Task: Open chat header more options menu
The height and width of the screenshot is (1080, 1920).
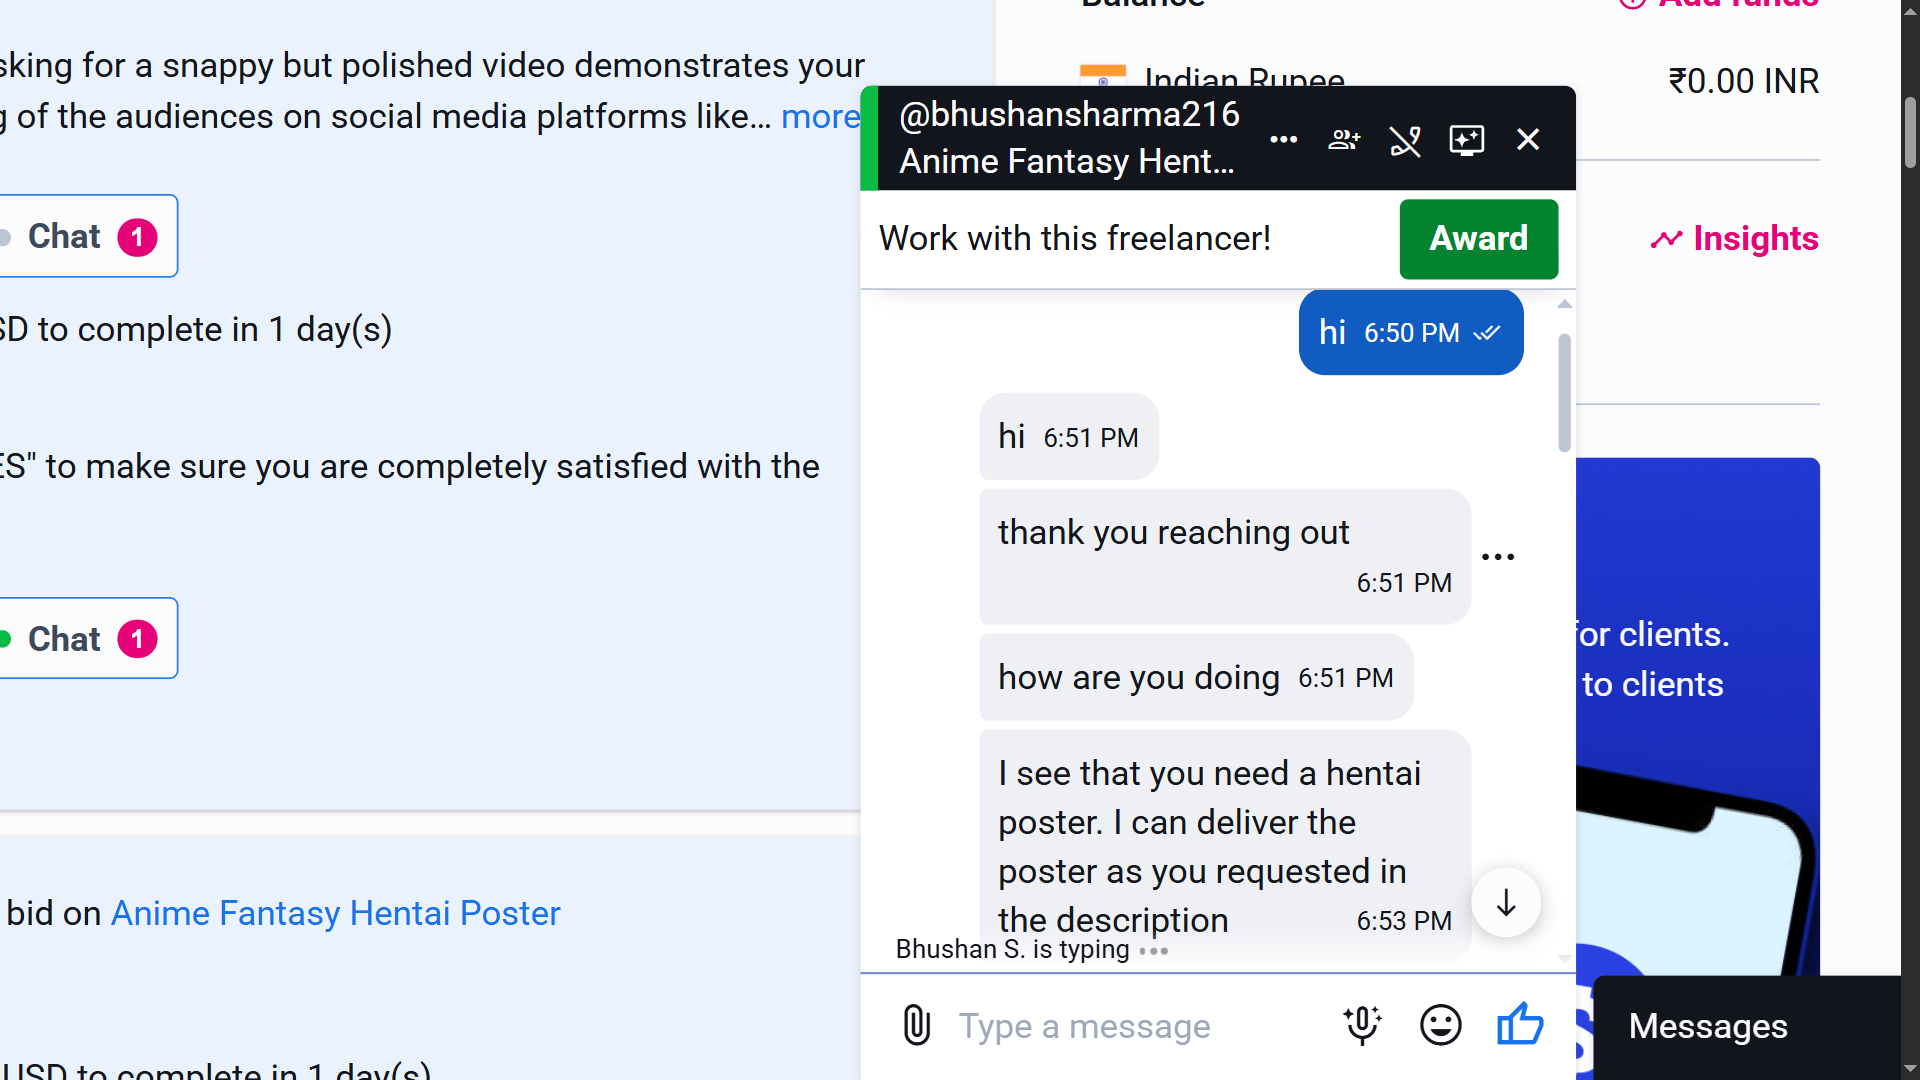Action: pyautogui.click(x=1283, y=140)
